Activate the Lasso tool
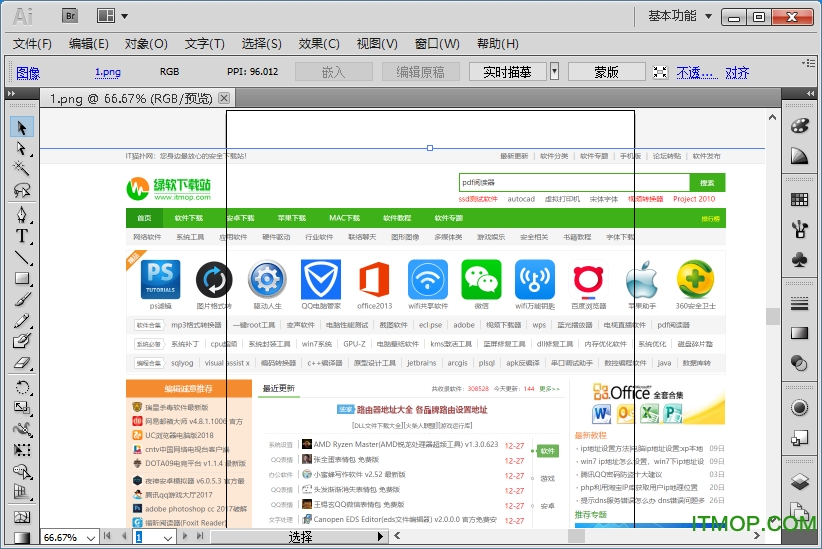This screenshot has width=822, height=549. [21, 190]
